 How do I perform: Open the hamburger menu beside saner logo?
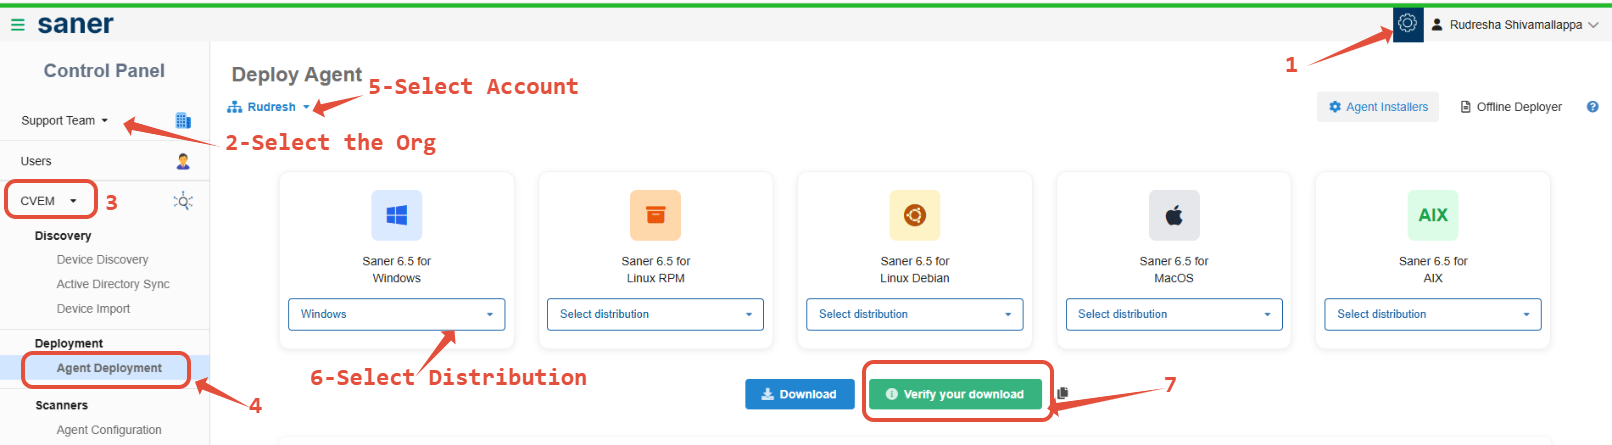tap(17, 25)
